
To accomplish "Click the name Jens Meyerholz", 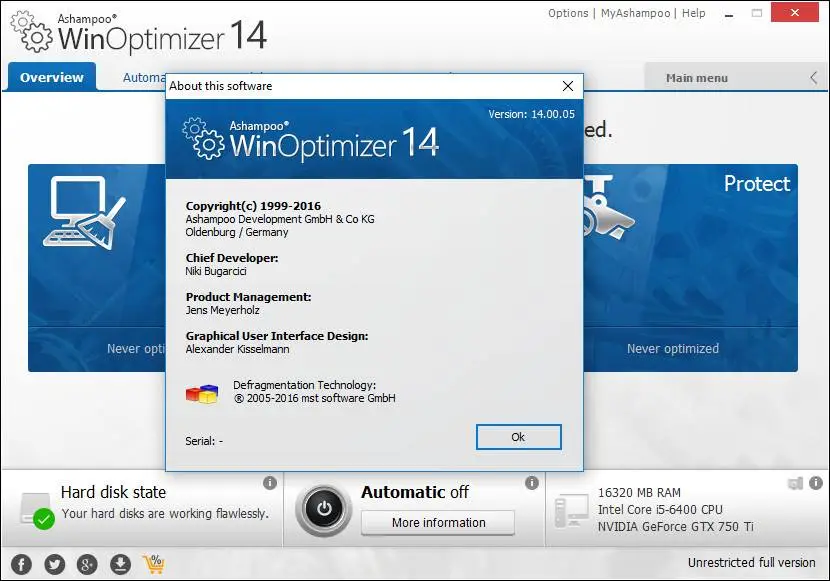I will tap(222, 310).
